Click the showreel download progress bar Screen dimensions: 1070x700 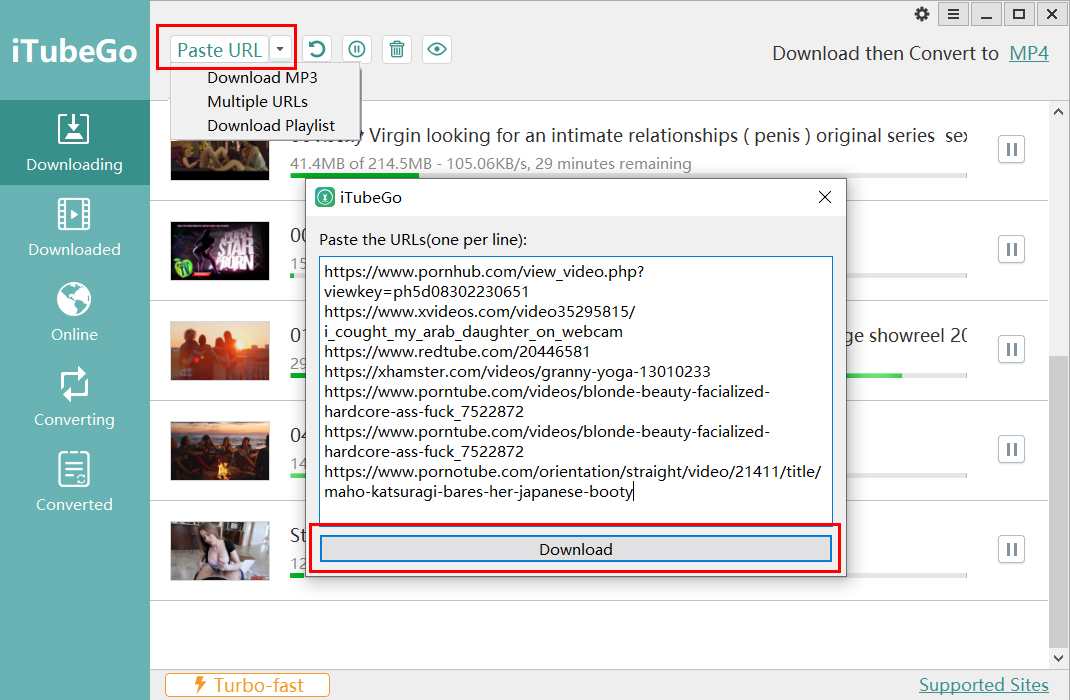coord(906,375)
